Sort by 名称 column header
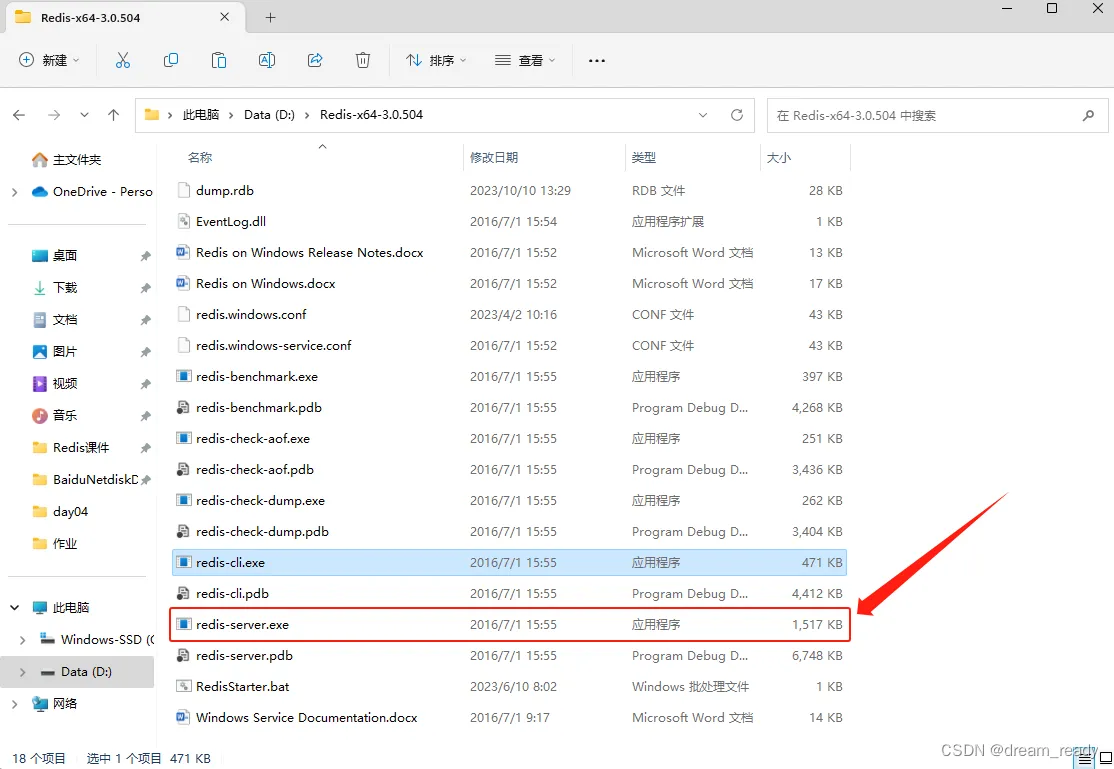 200,157
